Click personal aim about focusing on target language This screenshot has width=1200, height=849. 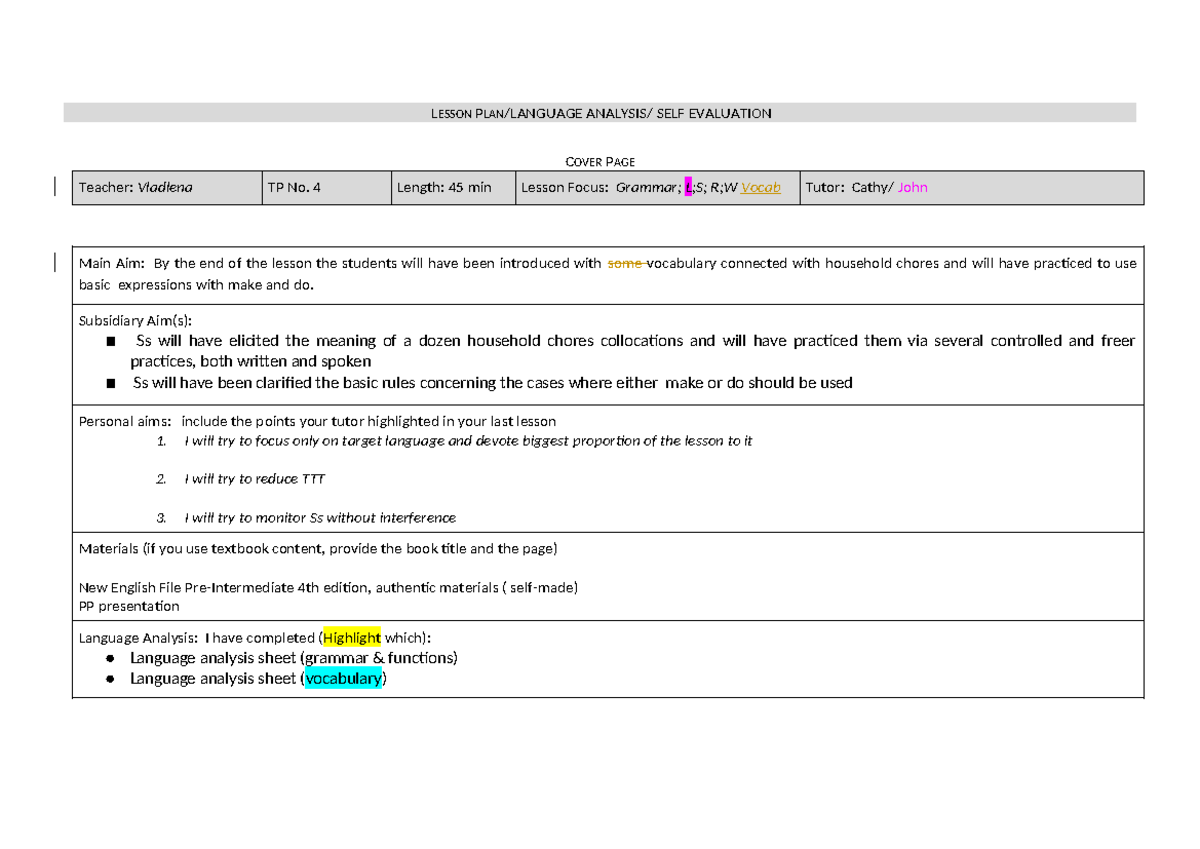click(x=468, y=440)
